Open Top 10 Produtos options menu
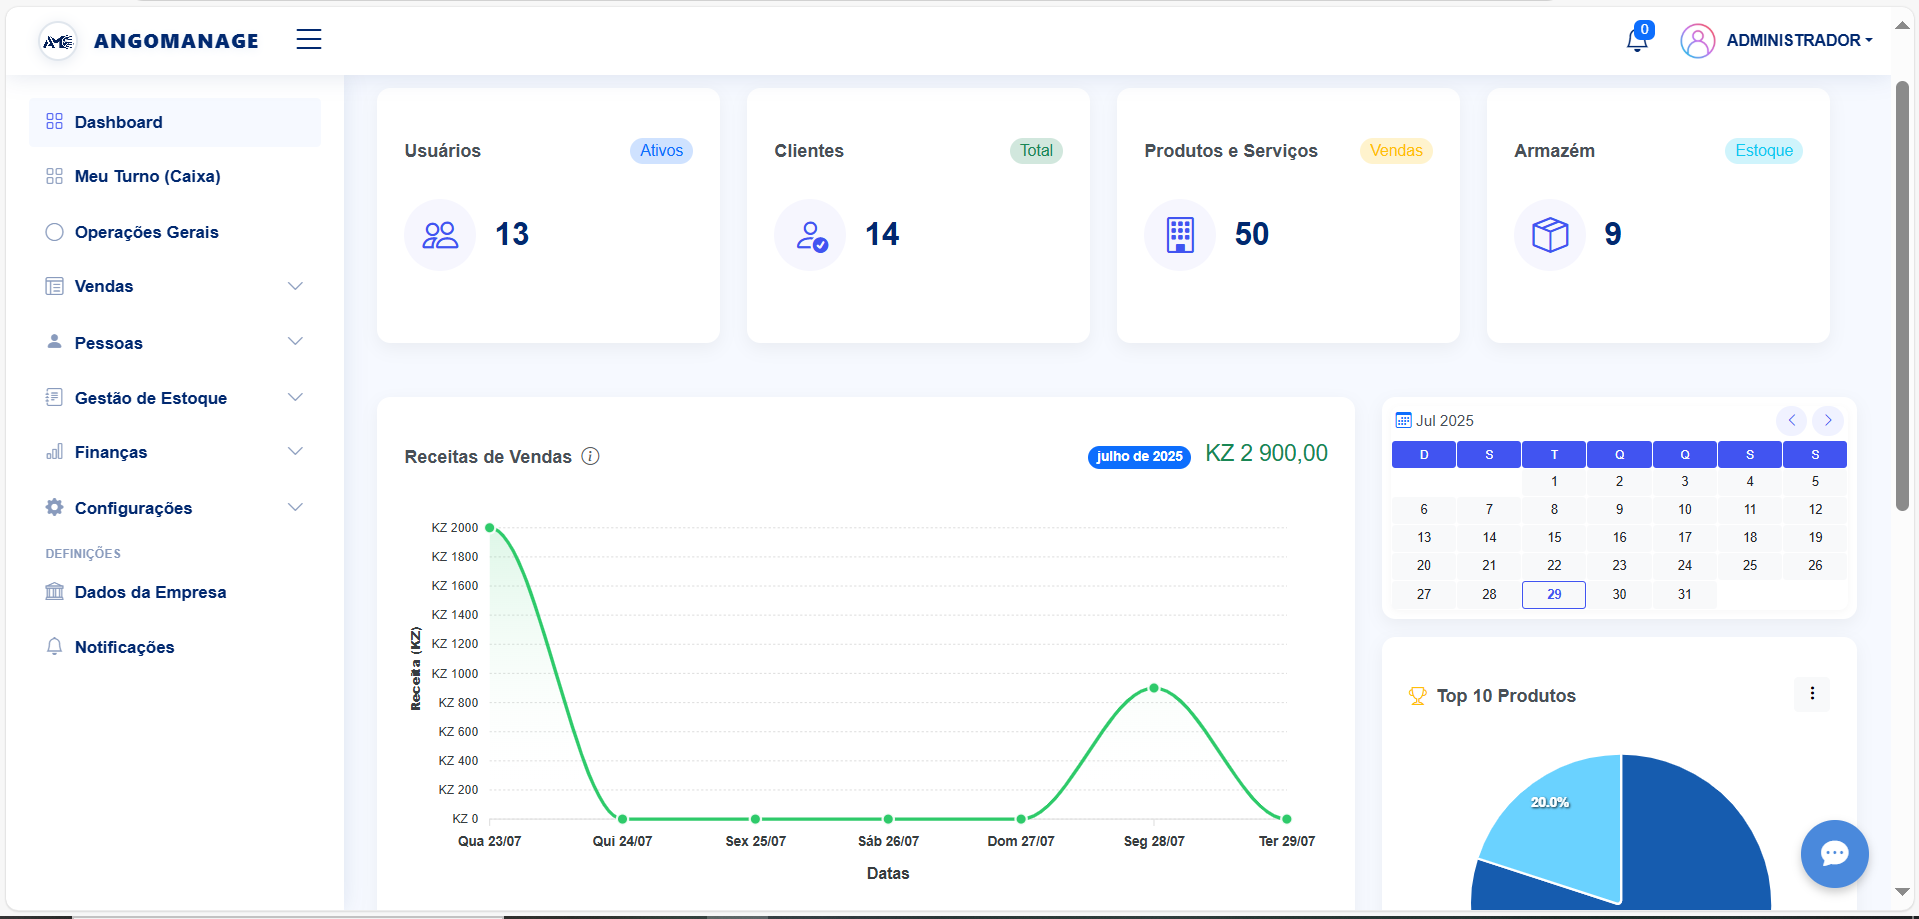This screenshot has width=1919, height=919. pos(1811,694)
